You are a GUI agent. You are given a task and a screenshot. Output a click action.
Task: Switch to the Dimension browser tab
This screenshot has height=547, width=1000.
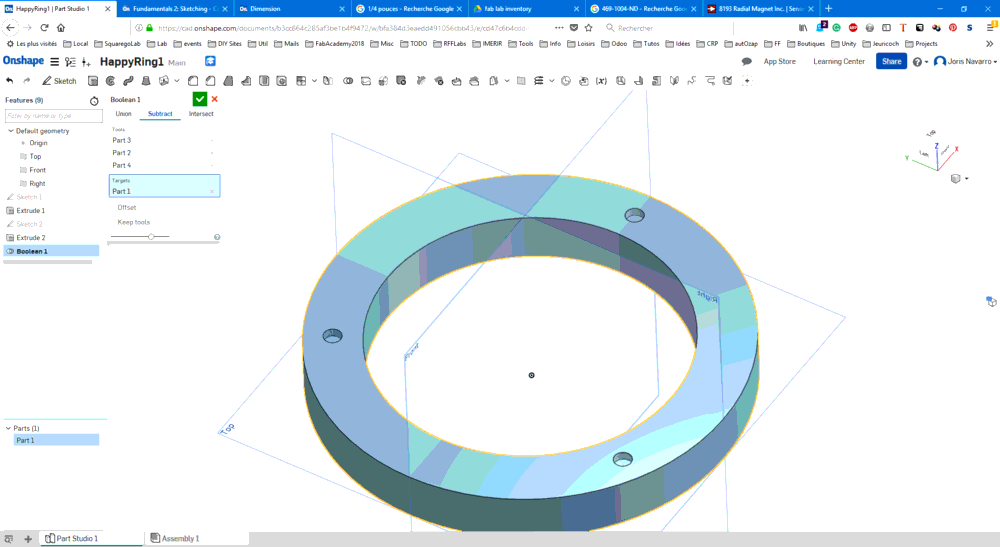coord(291,9)
